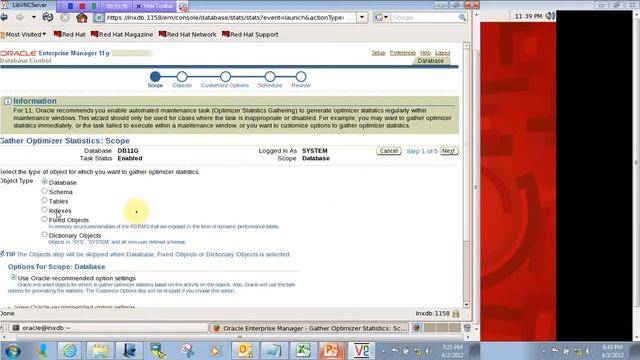
Task: Select the Database object type radio button
Action: pos(44,182)
